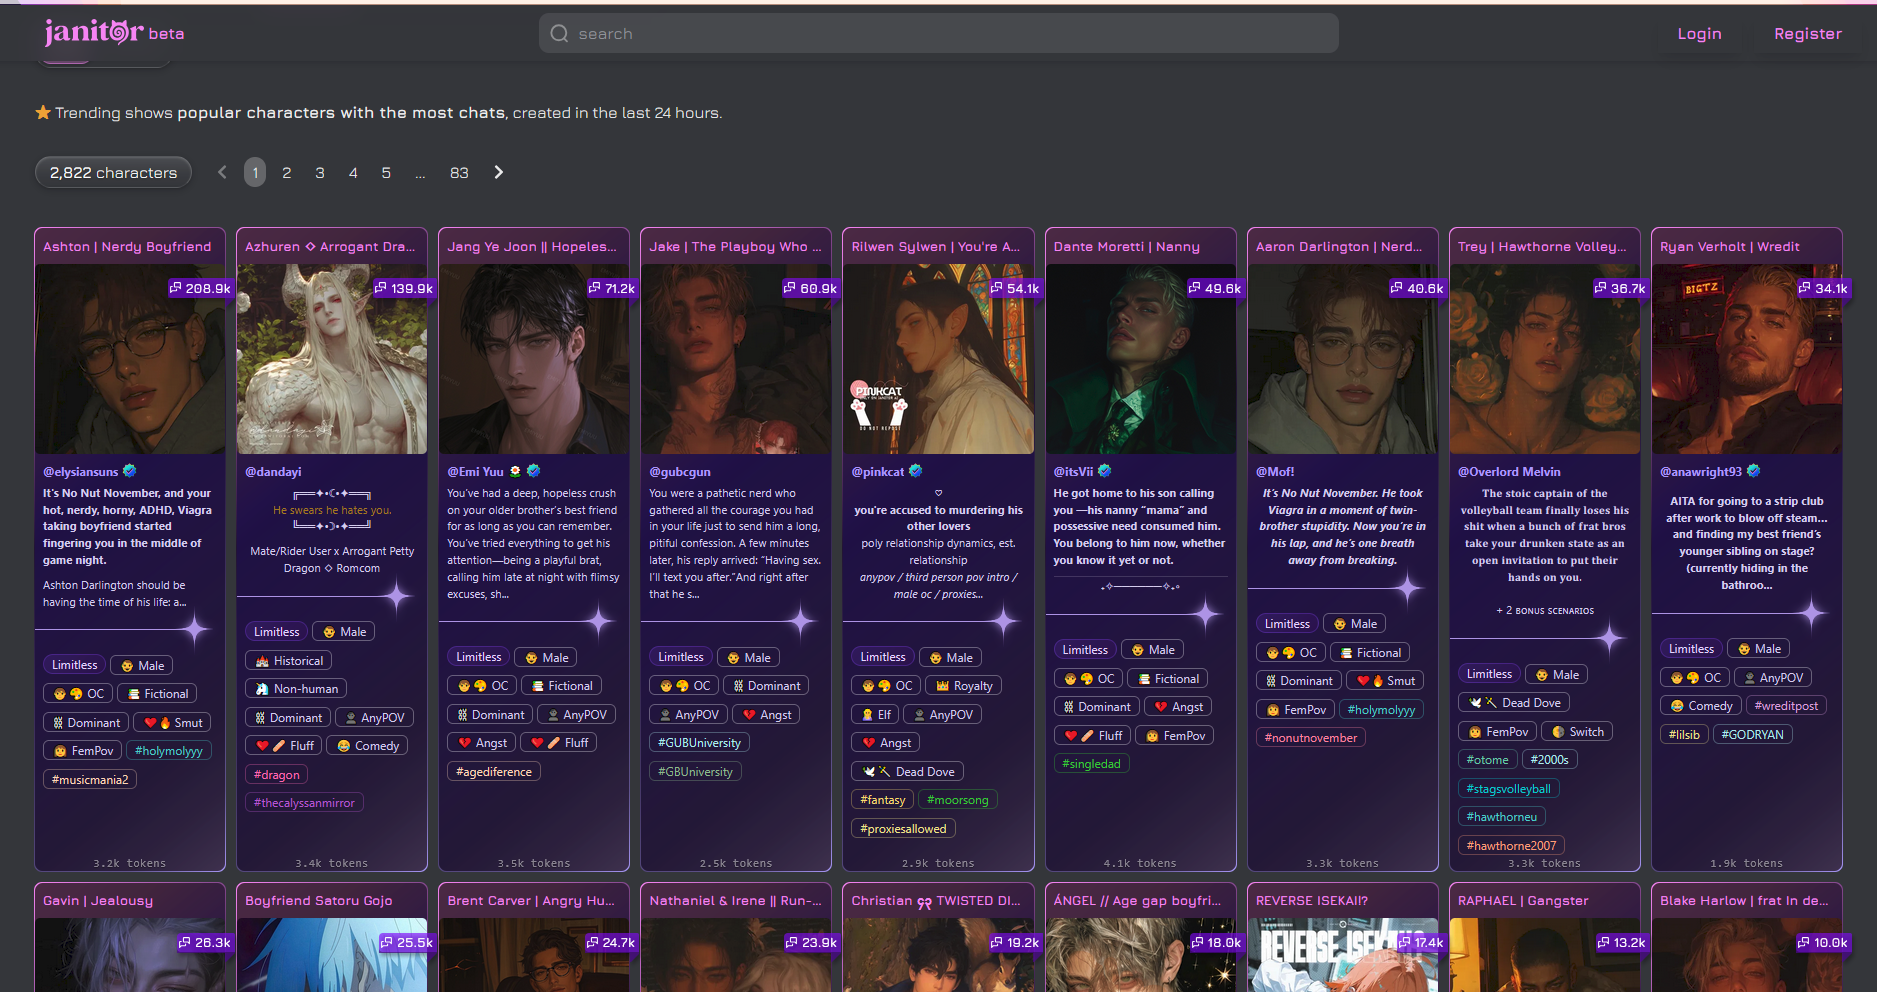Click verified badge beside @Emi Yuu
Viewport: 1877px width, 992px height.
(x=534, y=471)
